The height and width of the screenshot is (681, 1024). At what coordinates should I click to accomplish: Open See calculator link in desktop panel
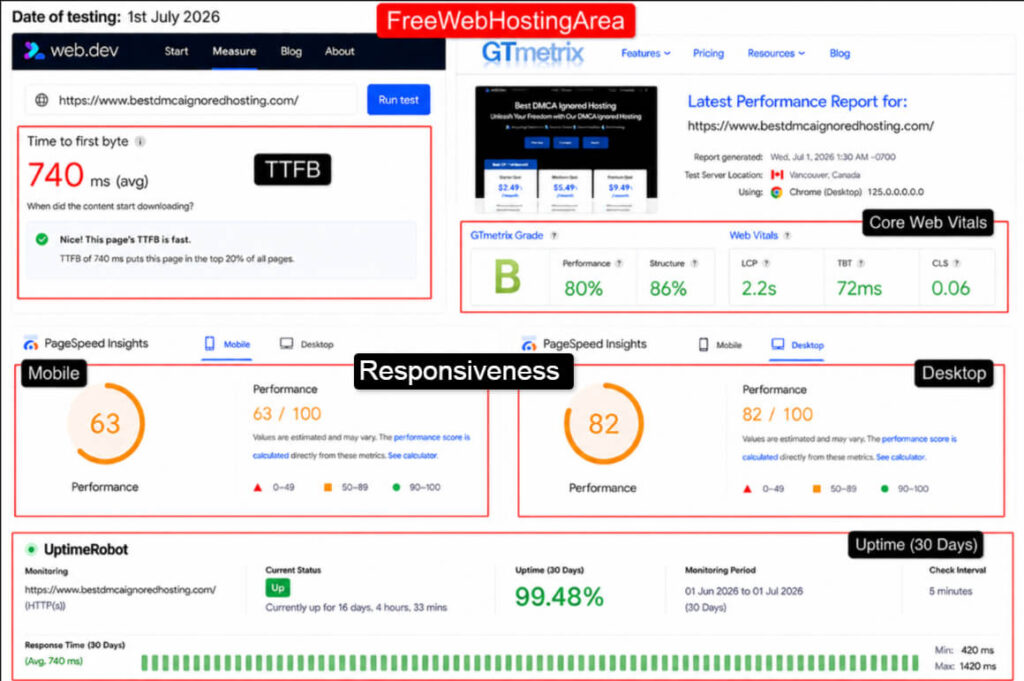[901, 457]
